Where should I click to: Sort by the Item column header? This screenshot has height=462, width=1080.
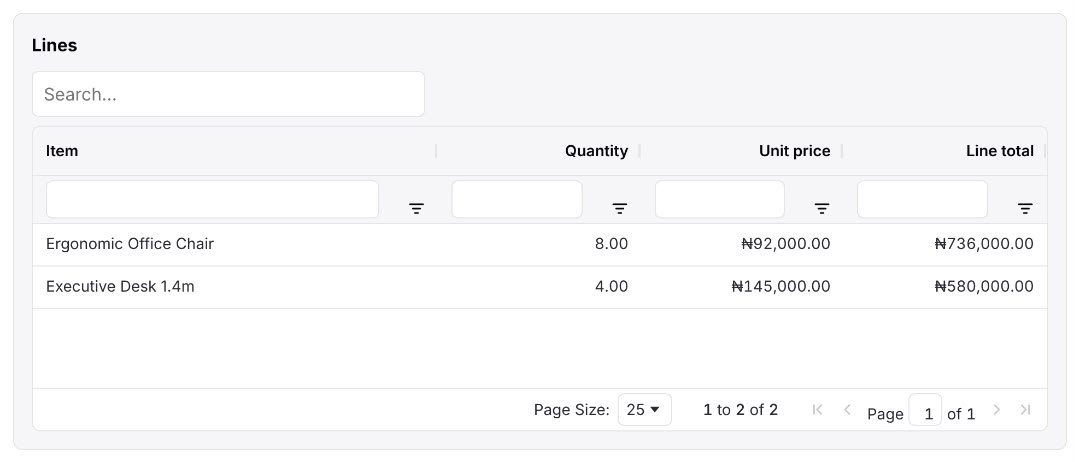pyautogui.click(x=62, y=151)
